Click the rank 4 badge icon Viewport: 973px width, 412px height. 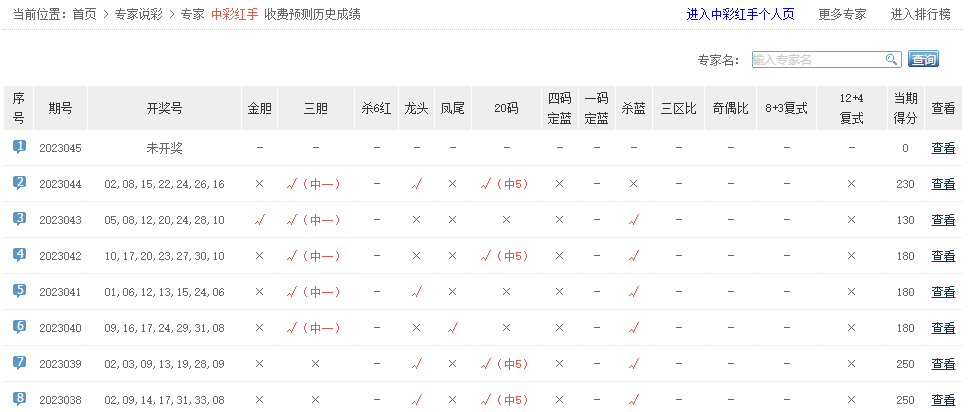[19, 255]
